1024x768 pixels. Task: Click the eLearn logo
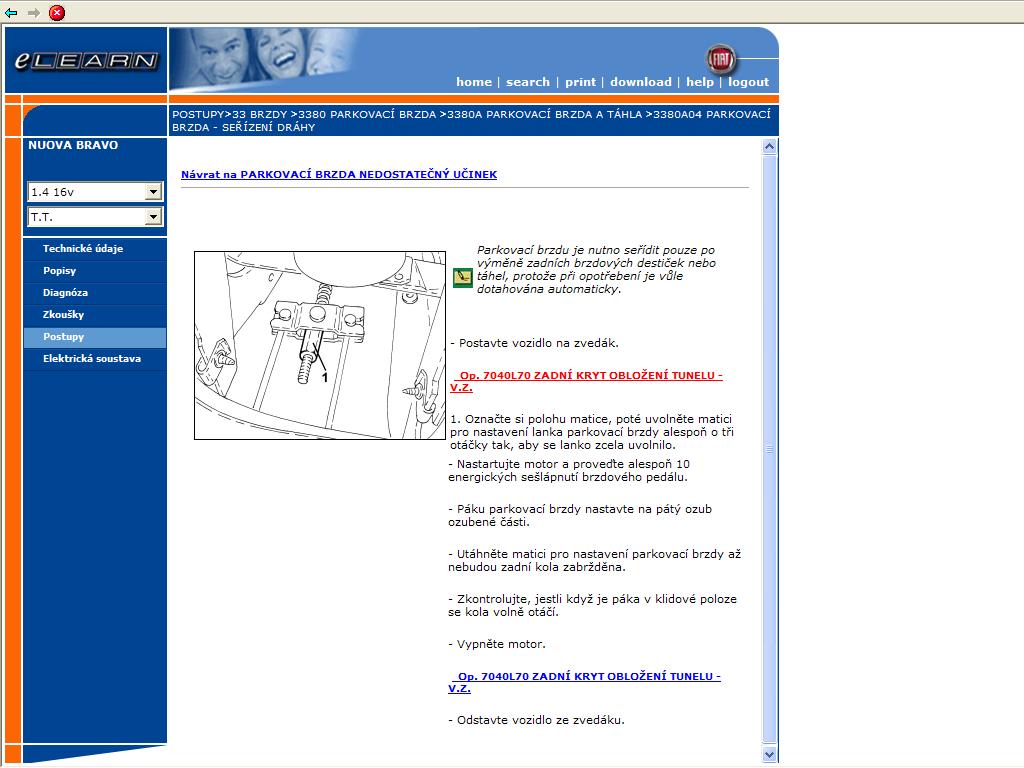point(86,61)
